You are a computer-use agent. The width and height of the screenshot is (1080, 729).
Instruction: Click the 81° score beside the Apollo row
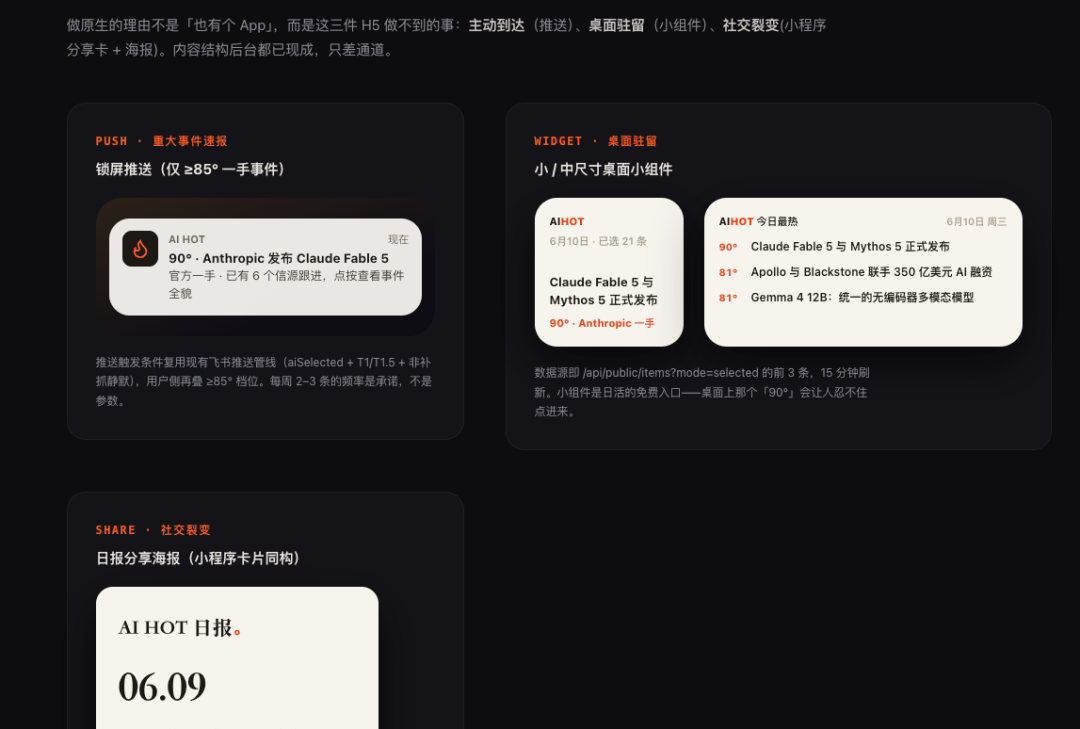pos(728,272)
